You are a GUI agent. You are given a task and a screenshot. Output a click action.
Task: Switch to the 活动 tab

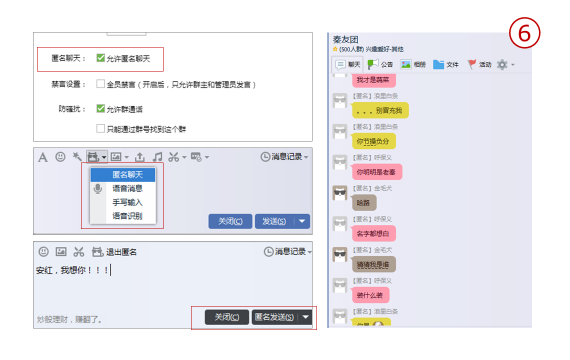479,65
